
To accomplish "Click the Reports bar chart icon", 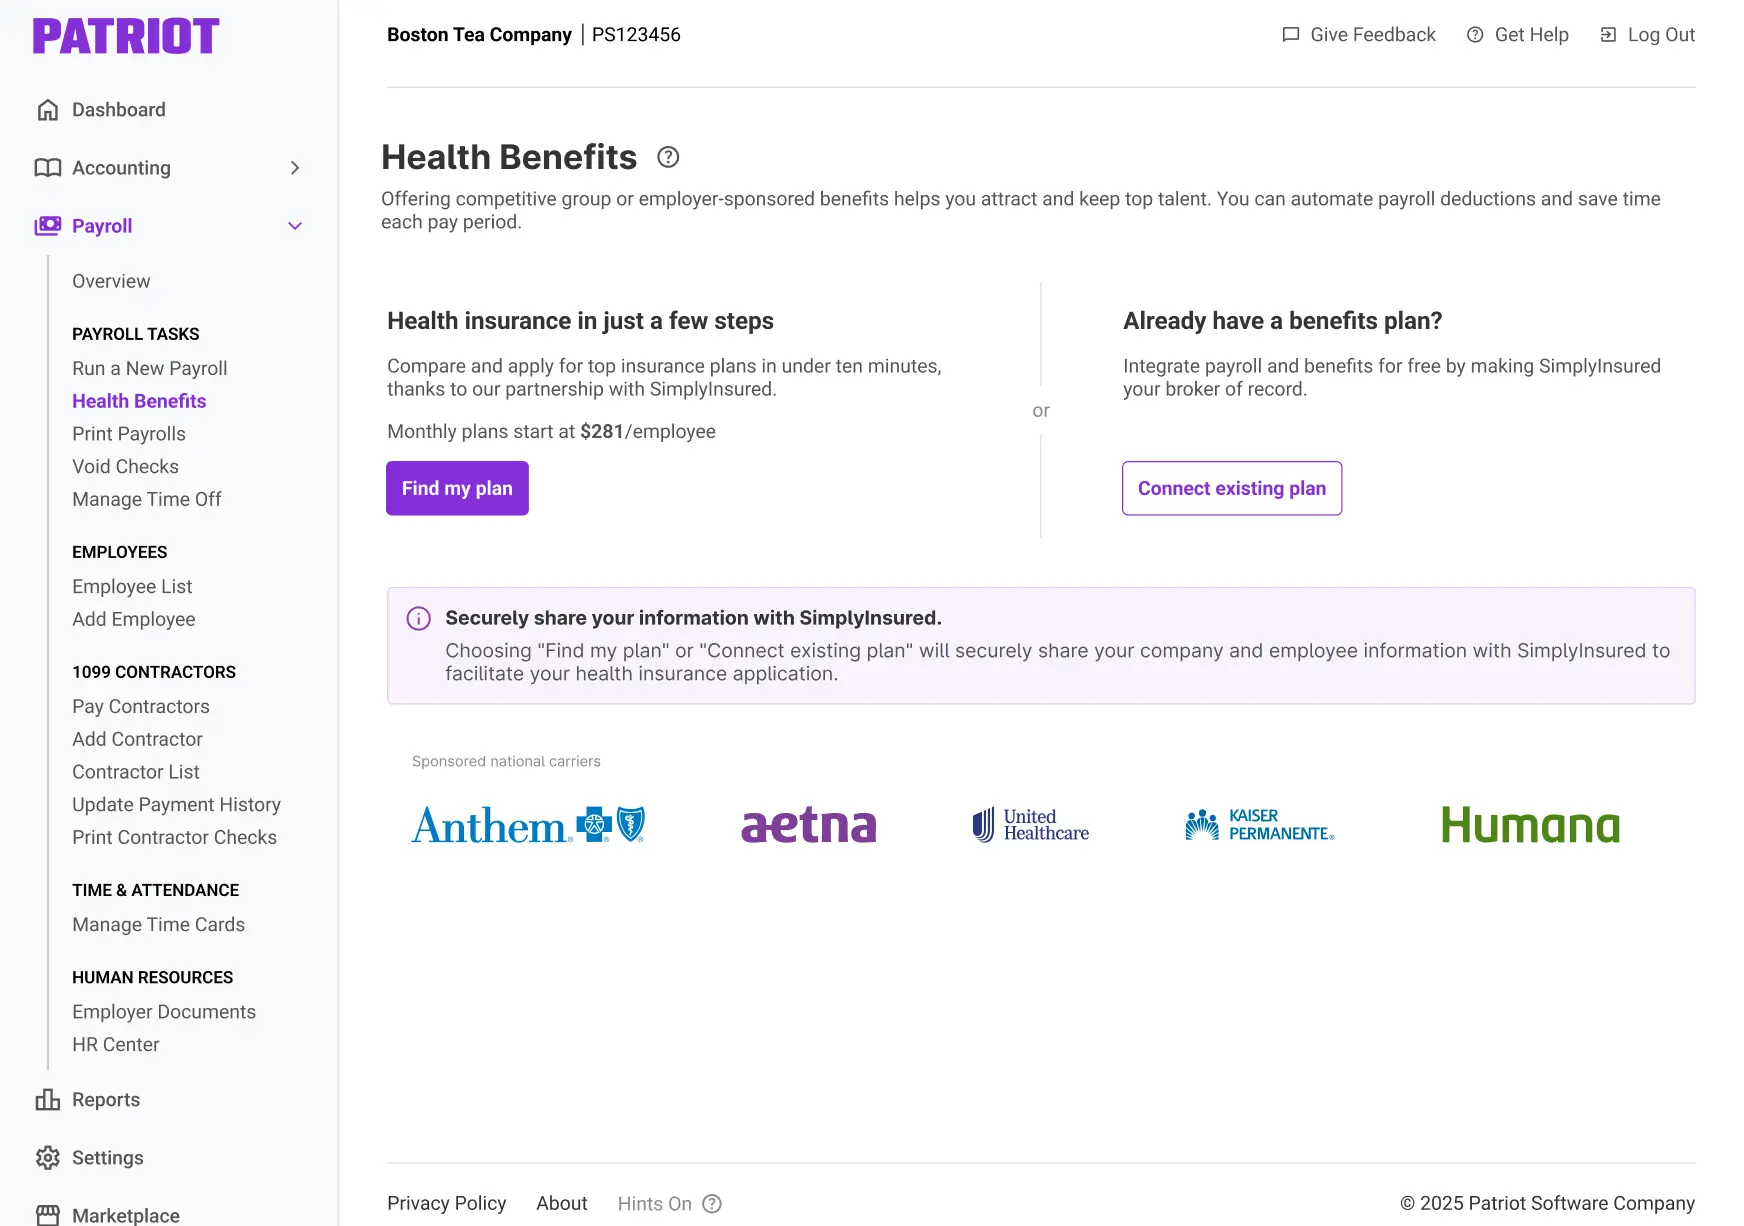I will (x=47, y=1099).
